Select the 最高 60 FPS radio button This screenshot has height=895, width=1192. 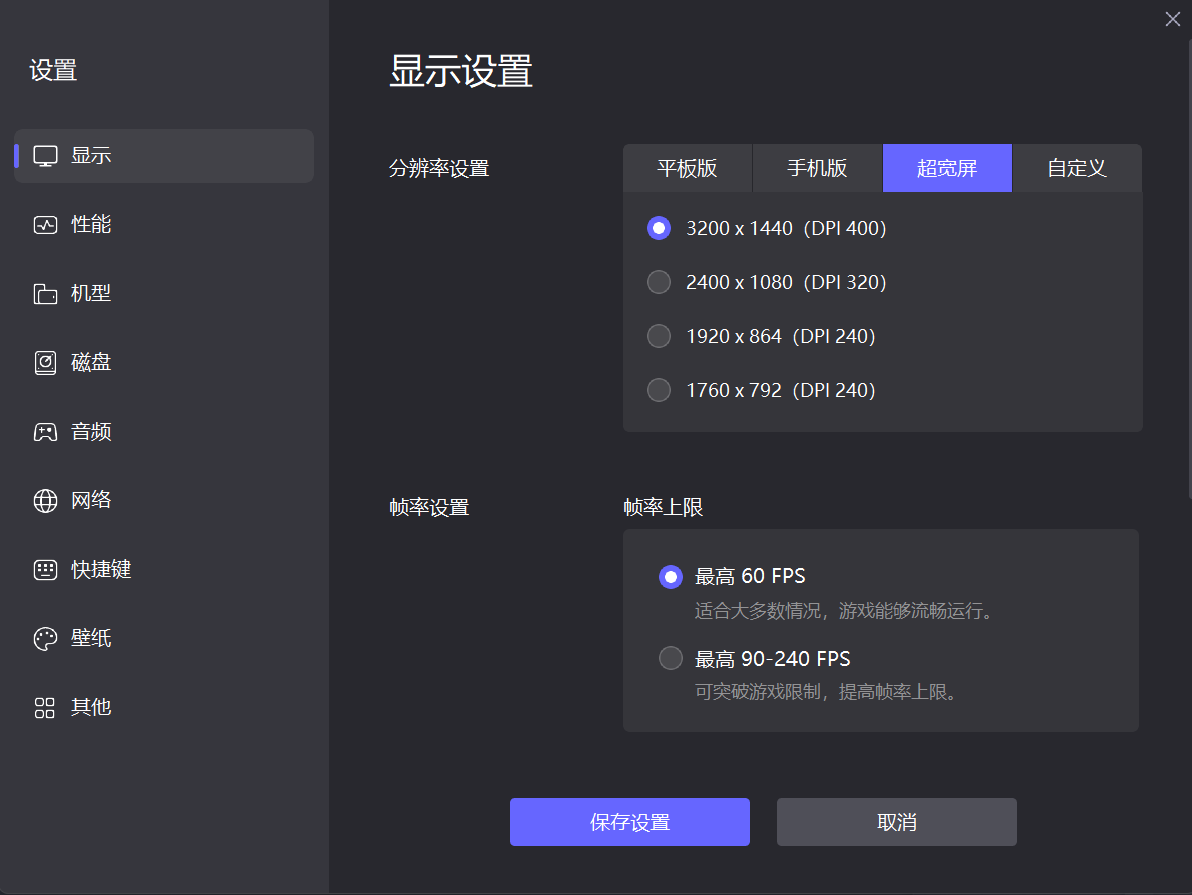671,576
